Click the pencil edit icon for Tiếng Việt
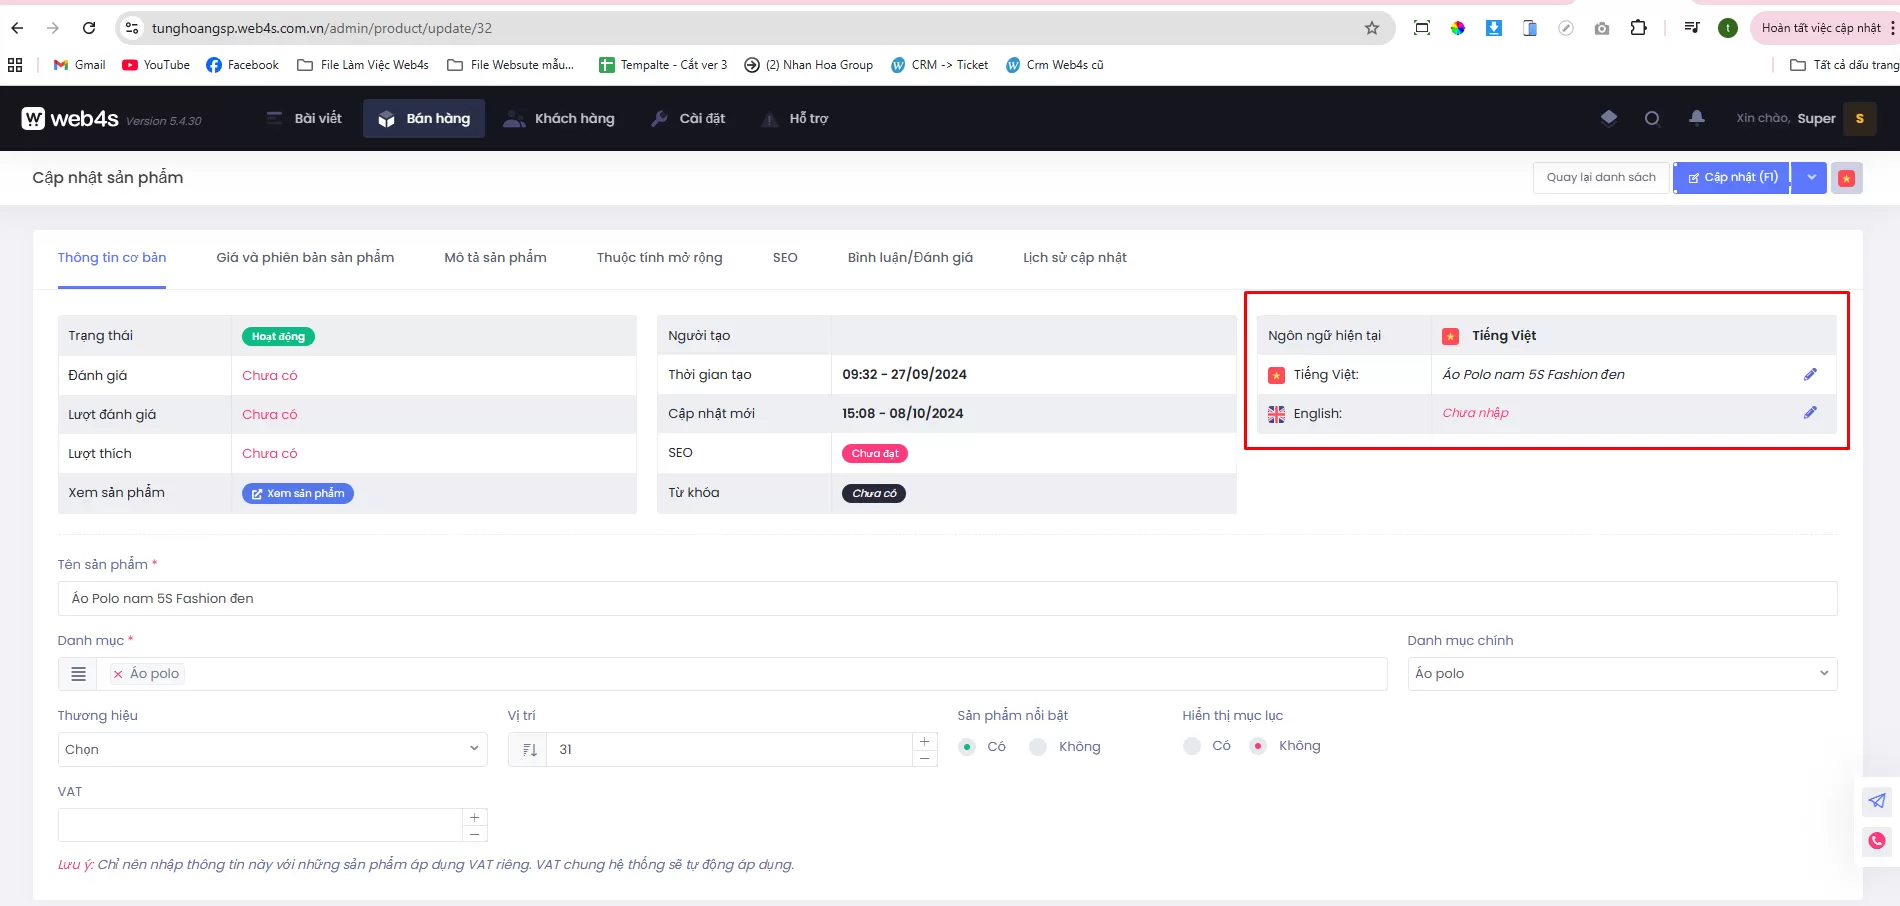 [1810, 374]
